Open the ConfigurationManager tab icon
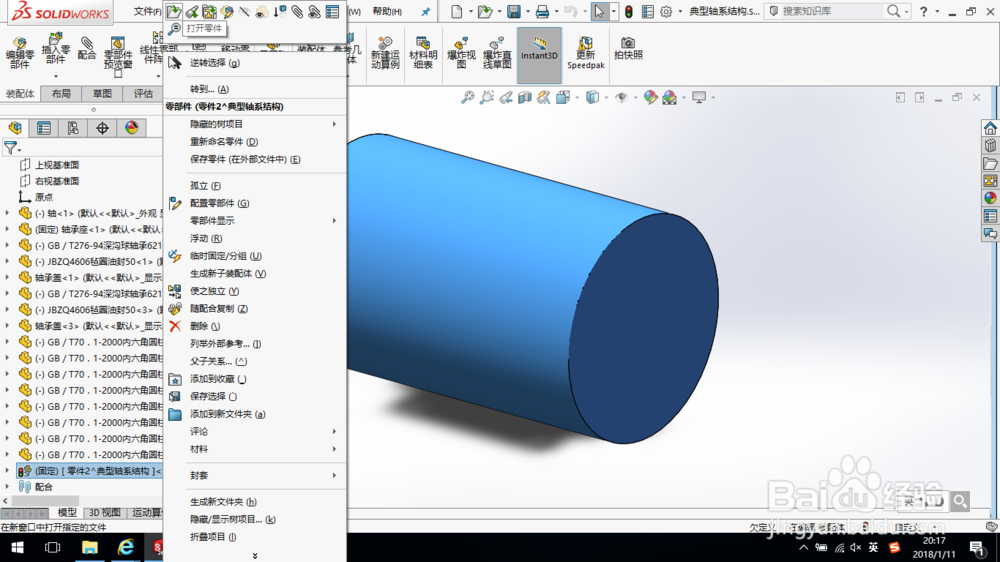This screenshot has width=1000, height=562. (73, 128)
